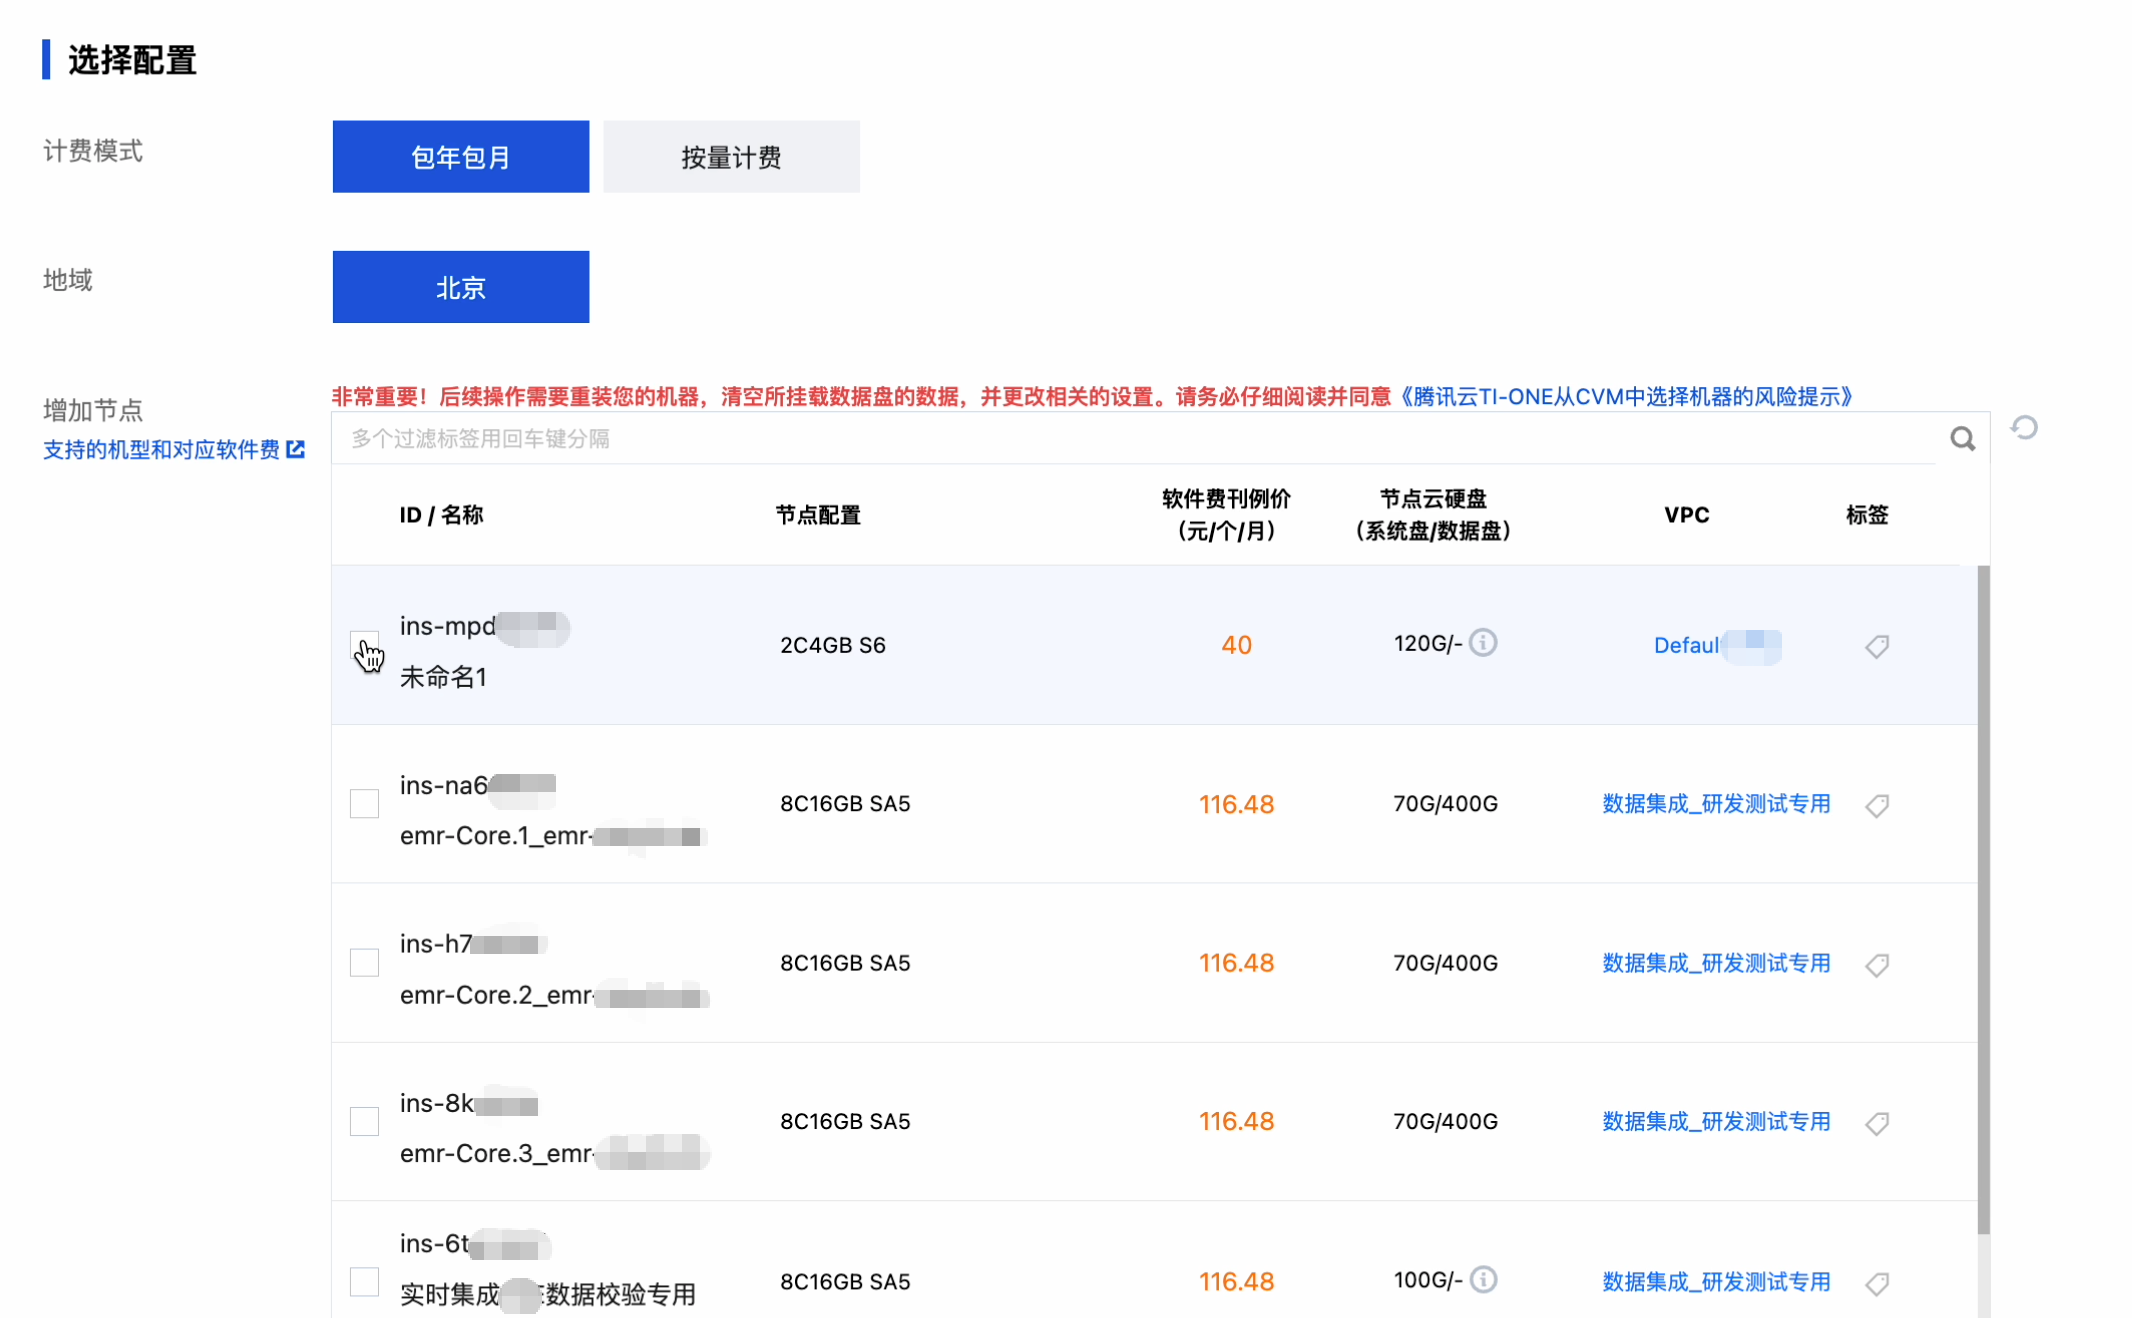
Task: Click tag icon for emr-Core.2 row
Action: point(1877,964)
